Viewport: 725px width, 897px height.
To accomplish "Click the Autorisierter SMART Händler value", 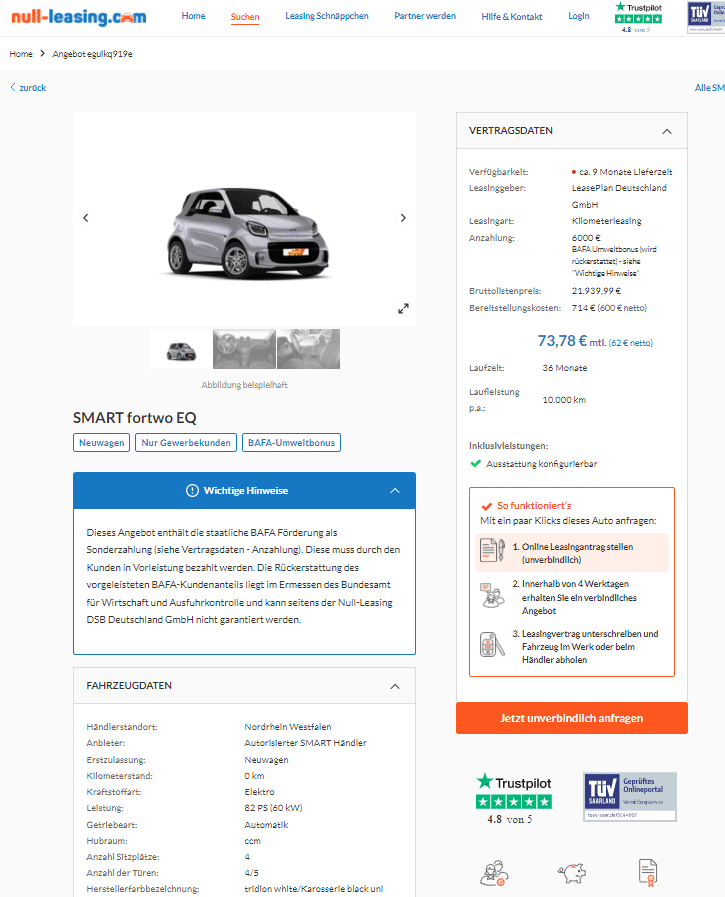I will point(306,743).
